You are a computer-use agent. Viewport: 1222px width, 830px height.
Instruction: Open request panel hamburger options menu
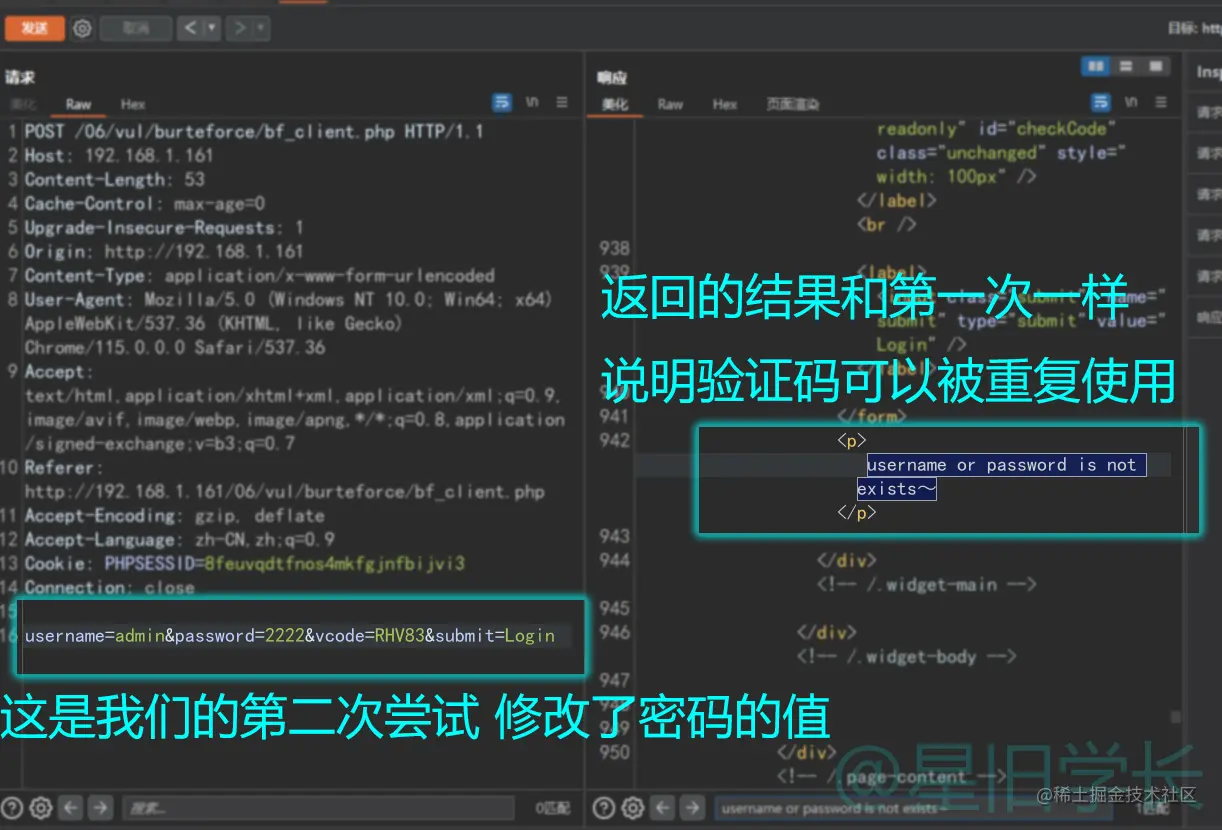(562, 102)
